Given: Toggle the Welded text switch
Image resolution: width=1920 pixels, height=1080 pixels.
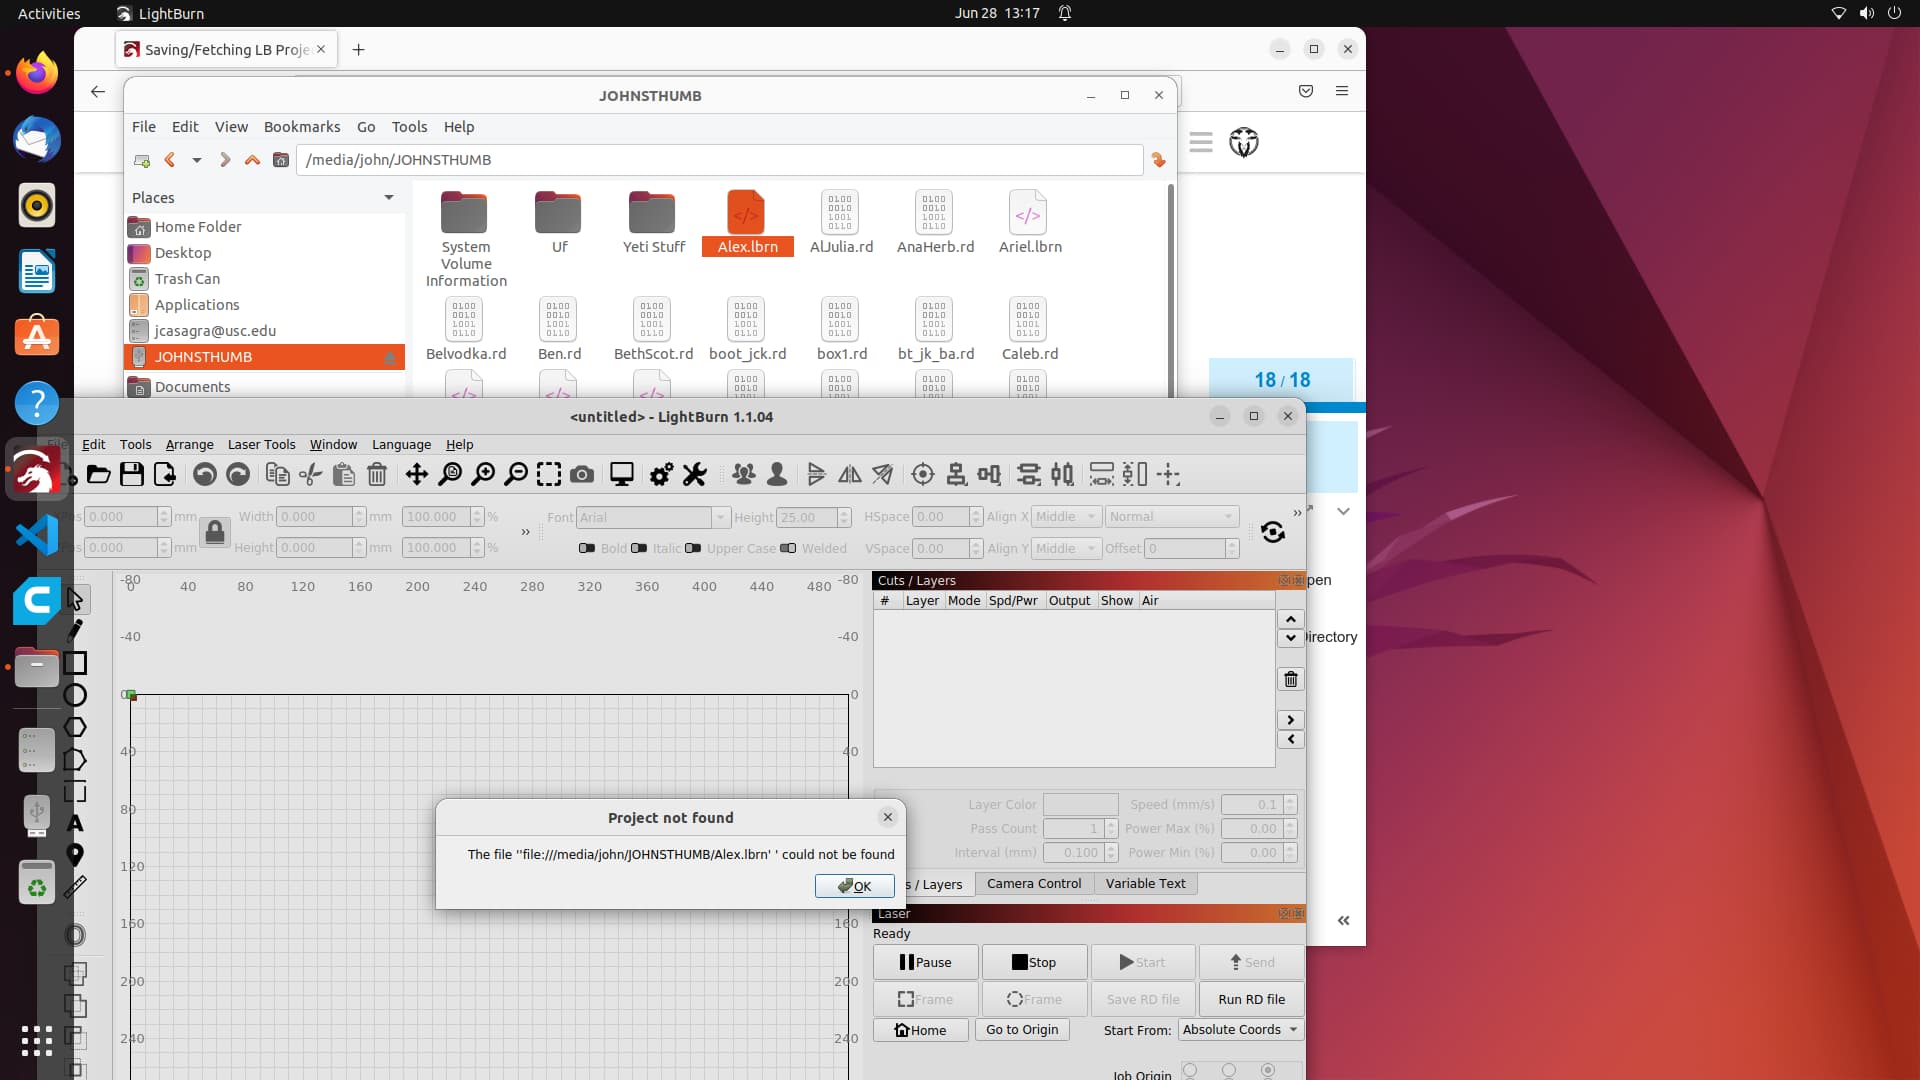Looking at the screenshot, I should [x=788, y=548].
